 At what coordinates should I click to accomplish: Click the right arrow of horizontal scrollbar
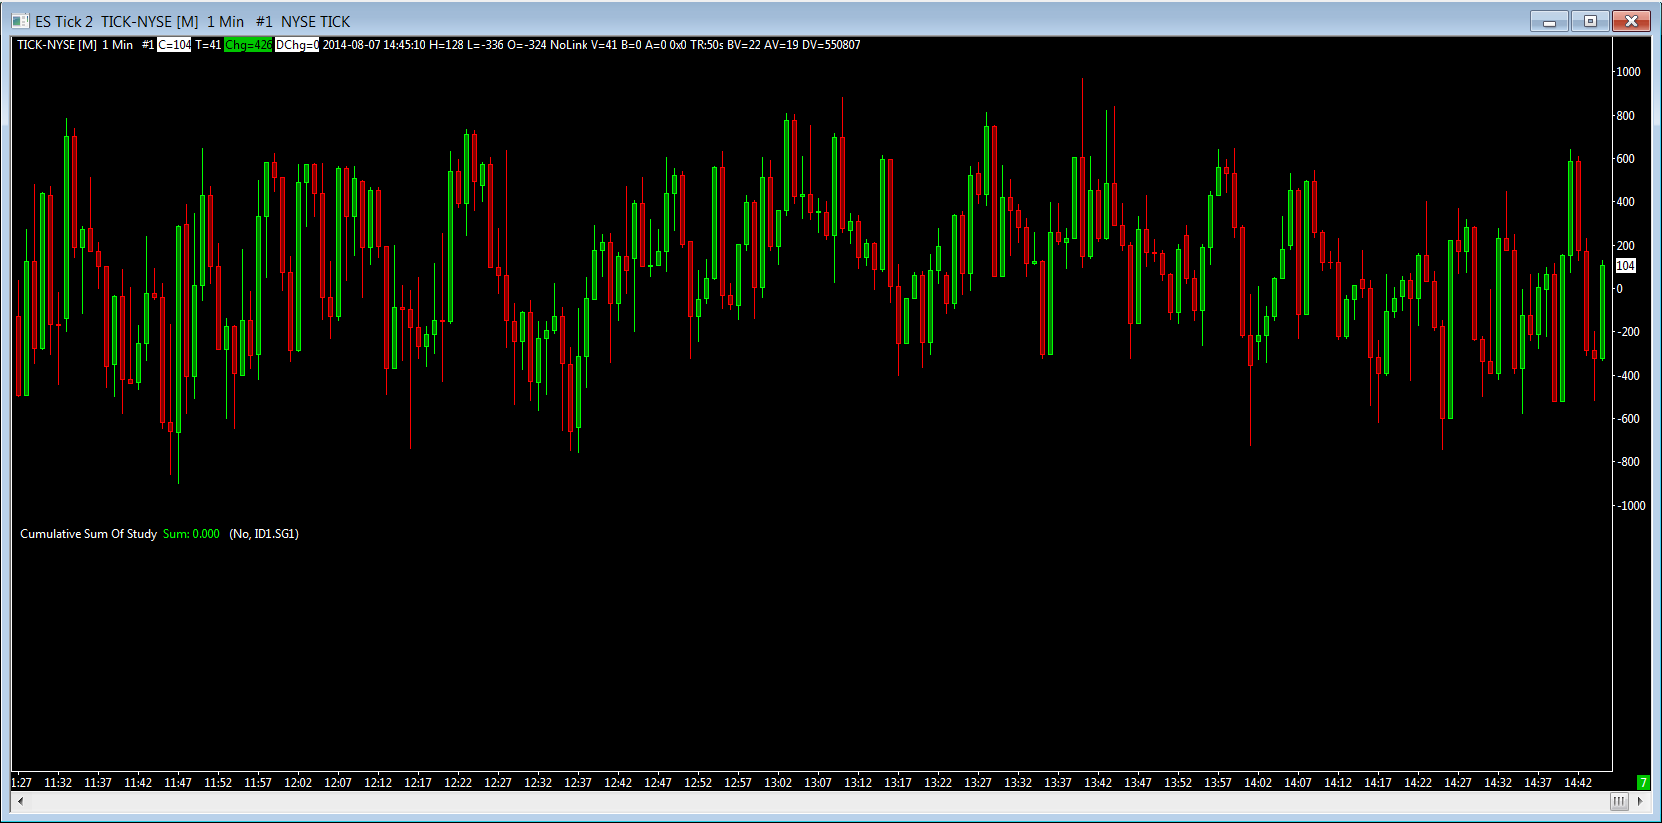[x=1639, y=801]
